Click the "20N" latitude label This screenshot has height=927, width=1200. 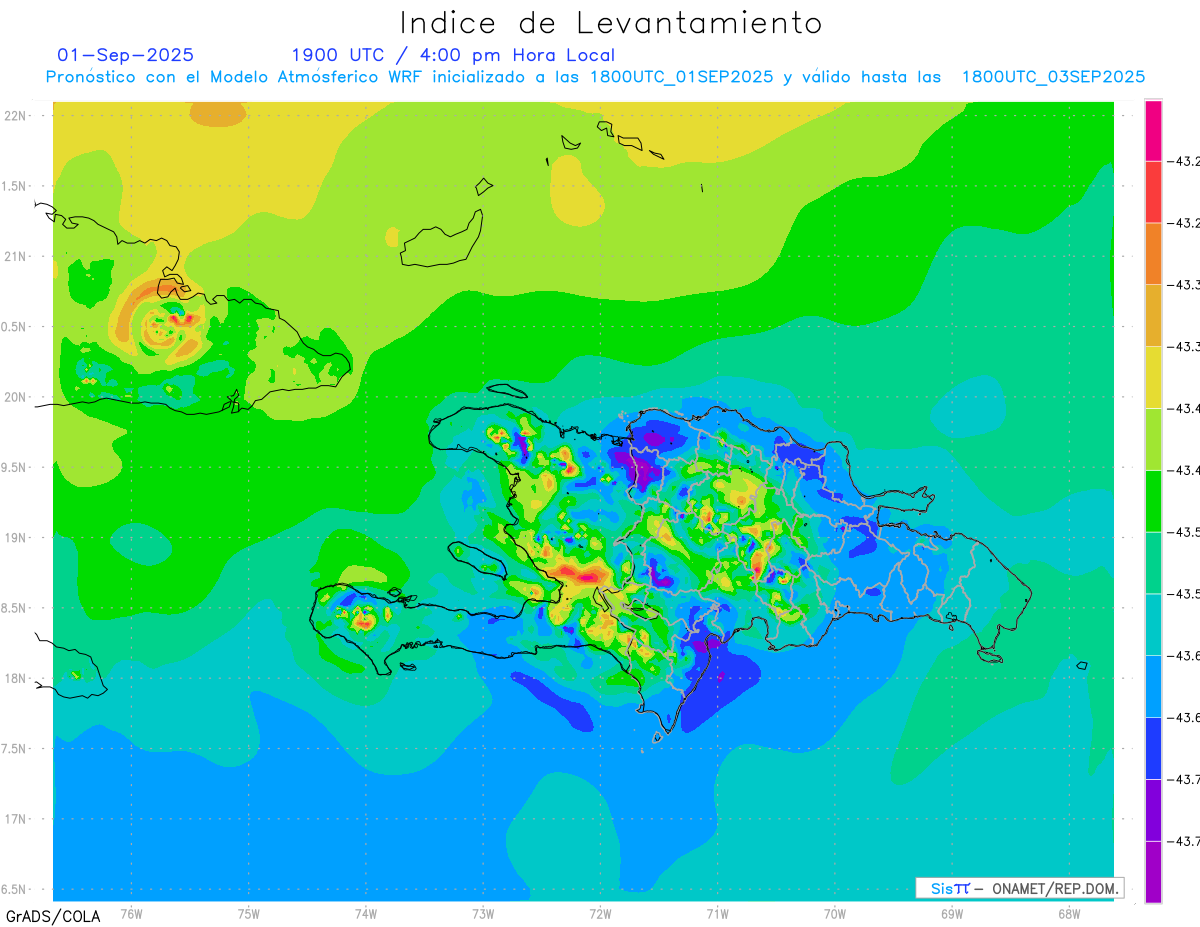click(15, 397)
